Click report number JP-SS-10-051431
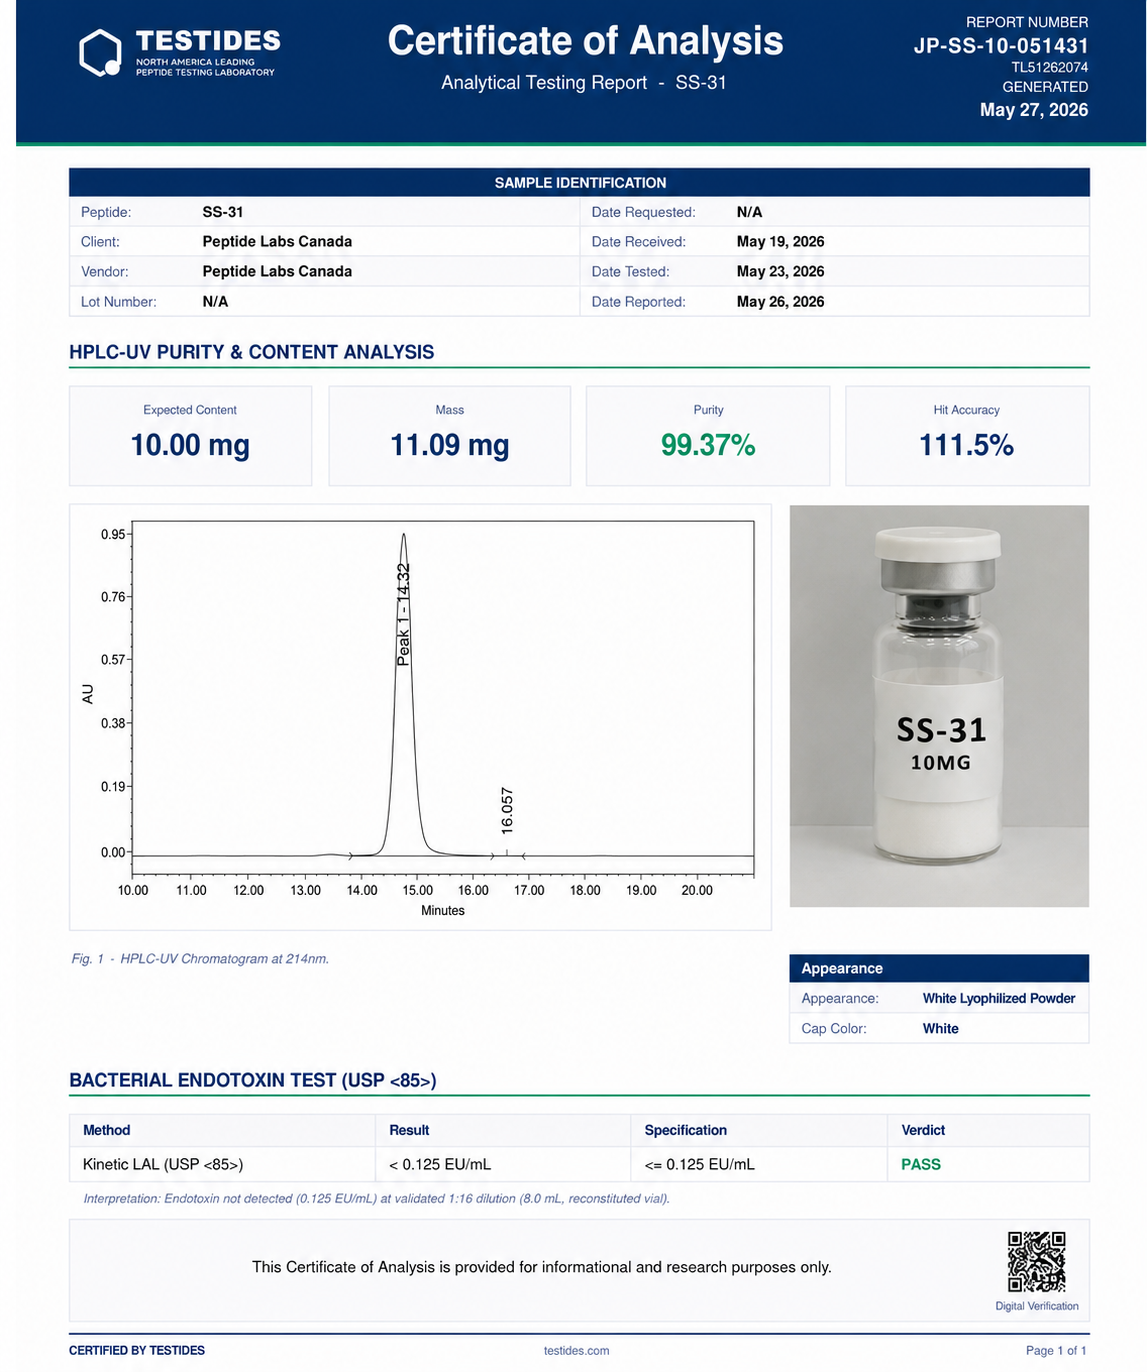 pos(1000,45)
